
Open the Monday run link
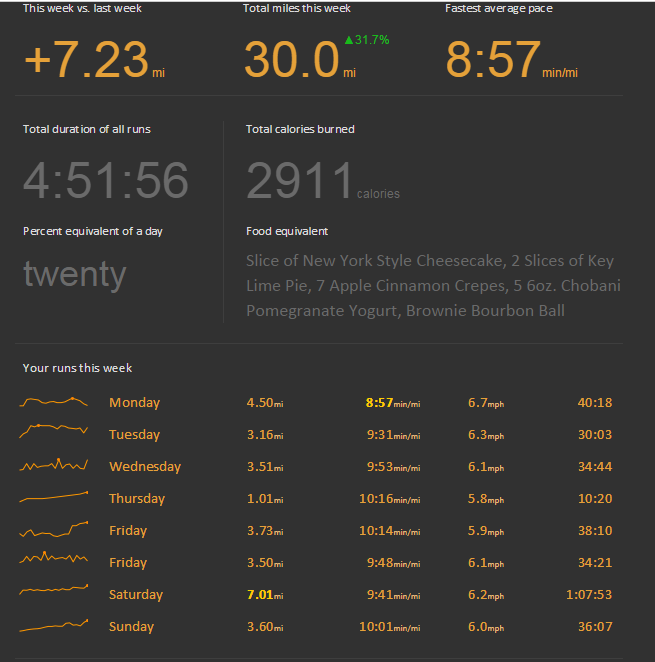pyautogui.click(x=134, y=403)
